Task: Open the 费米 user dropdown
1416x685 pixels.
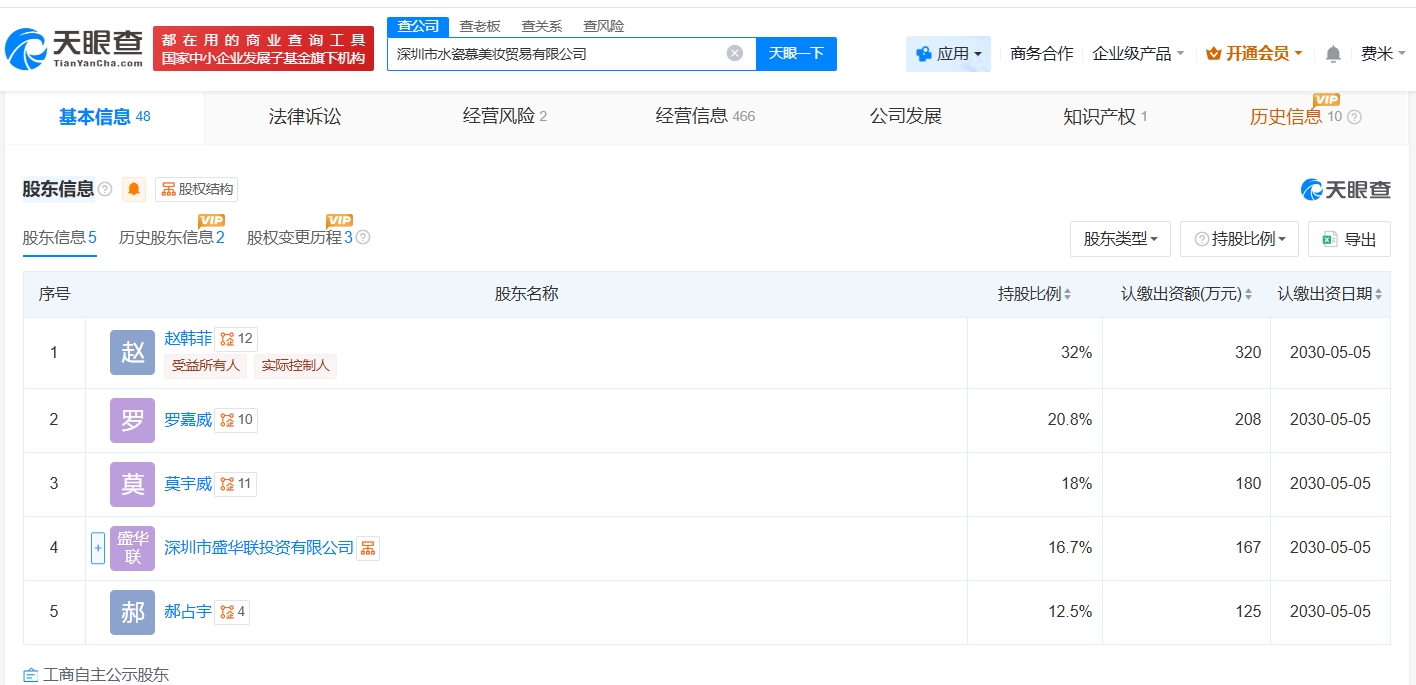Action: click(x=1383, y=54)
